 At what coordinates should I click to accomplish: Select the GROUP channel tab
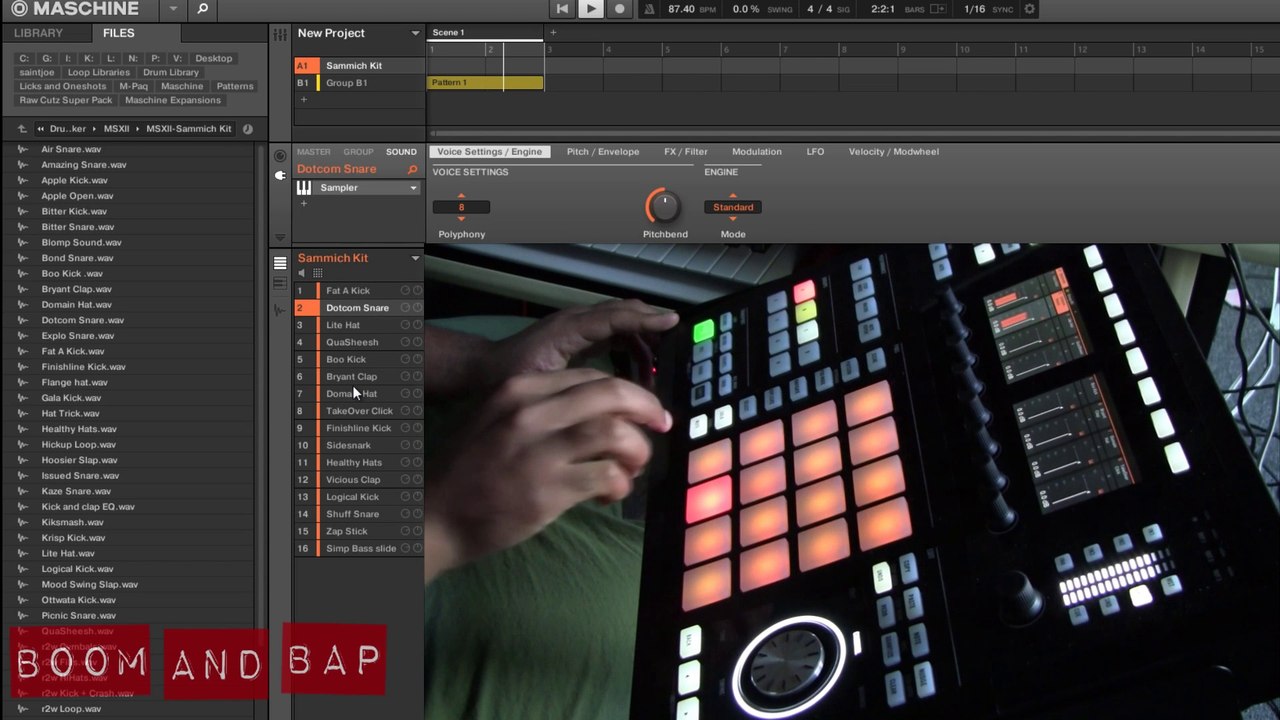coord(358,152)
